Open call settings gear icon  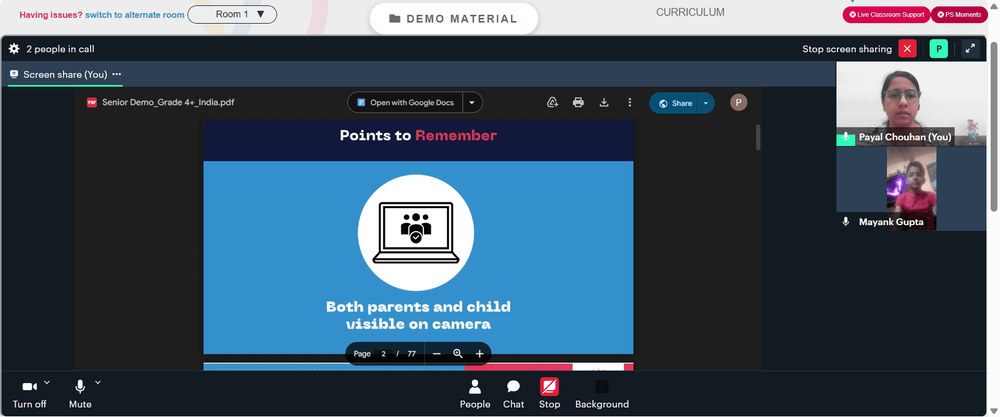[14, 49]
